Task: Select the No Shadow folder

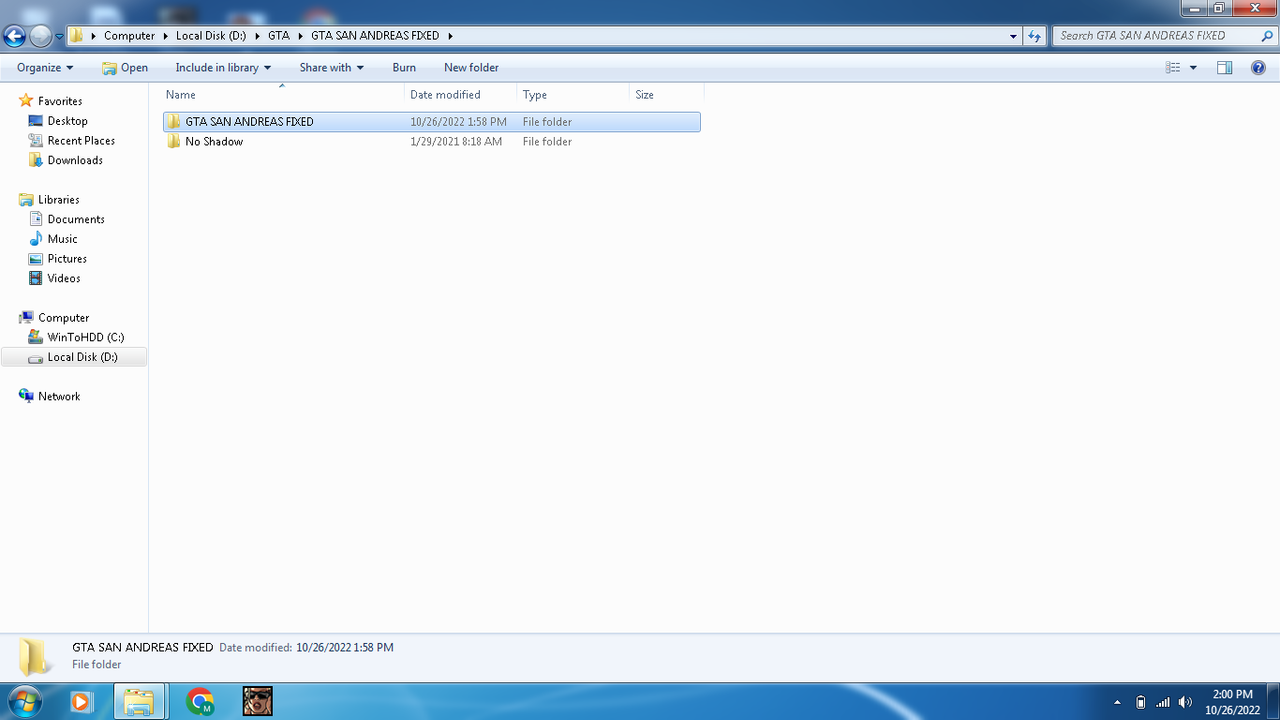Action: point(432,142)
